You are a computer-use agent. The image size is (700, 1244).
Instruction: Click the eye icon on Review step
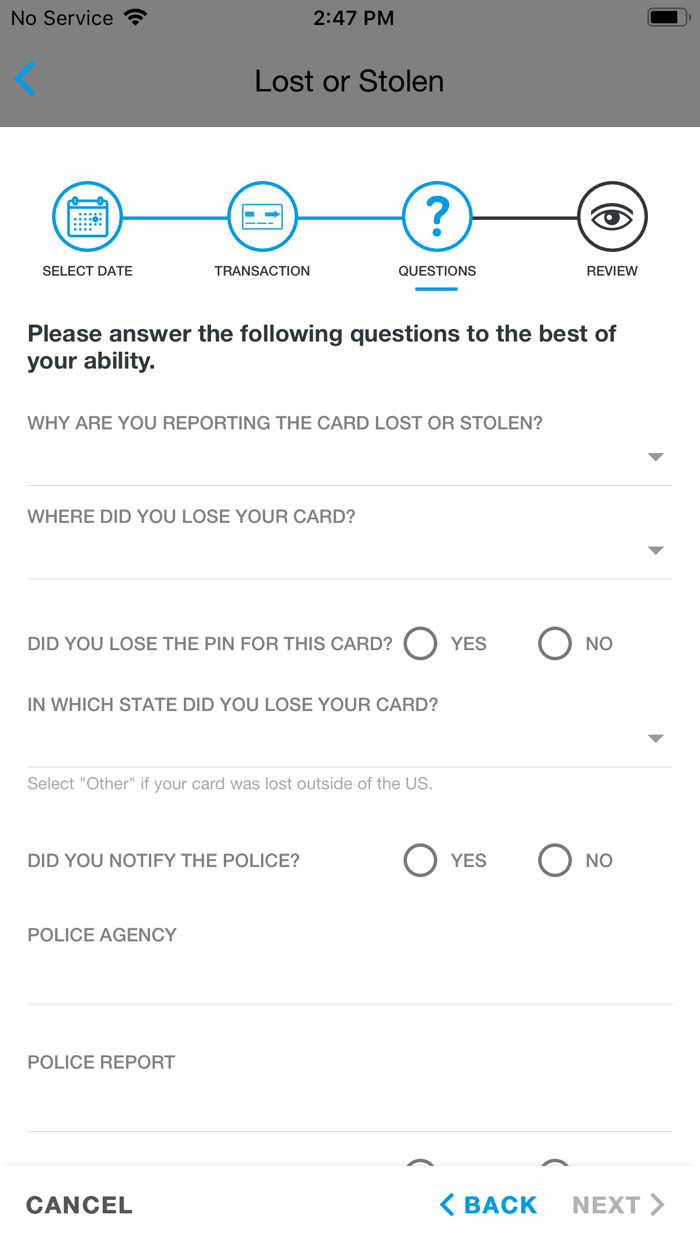(612, 216)
